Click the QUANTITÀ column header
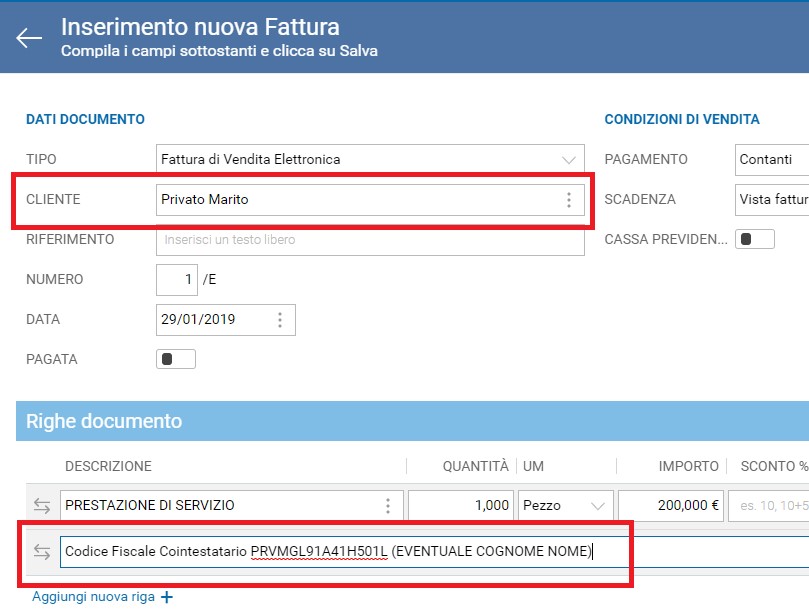This screenshot has width=809, height=615. tap(475, 466)
